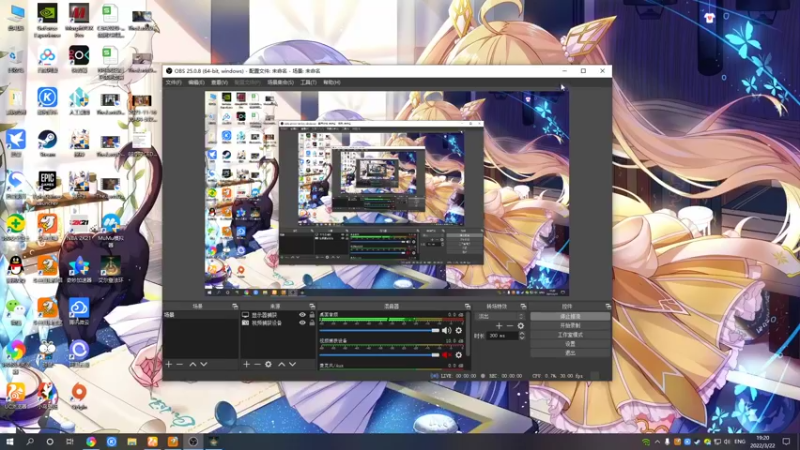Screen dimensions: 800x450
Task: Pop out the Controls dock panel
Action: [x=608, y=306]
